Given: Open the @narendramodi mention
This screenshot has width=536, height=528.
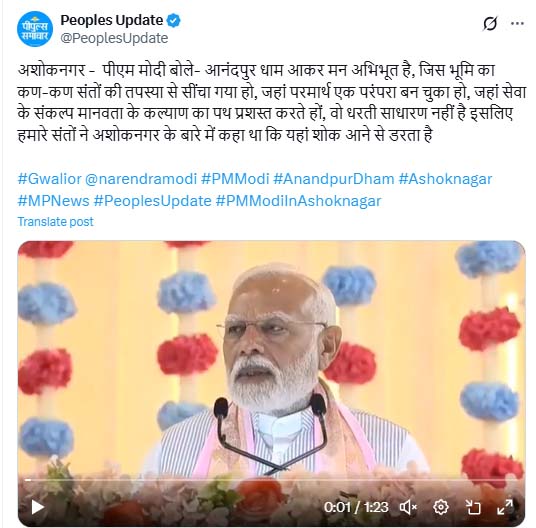Looking at the screenshot, I should pyautogui.click(x=141, y=179).
